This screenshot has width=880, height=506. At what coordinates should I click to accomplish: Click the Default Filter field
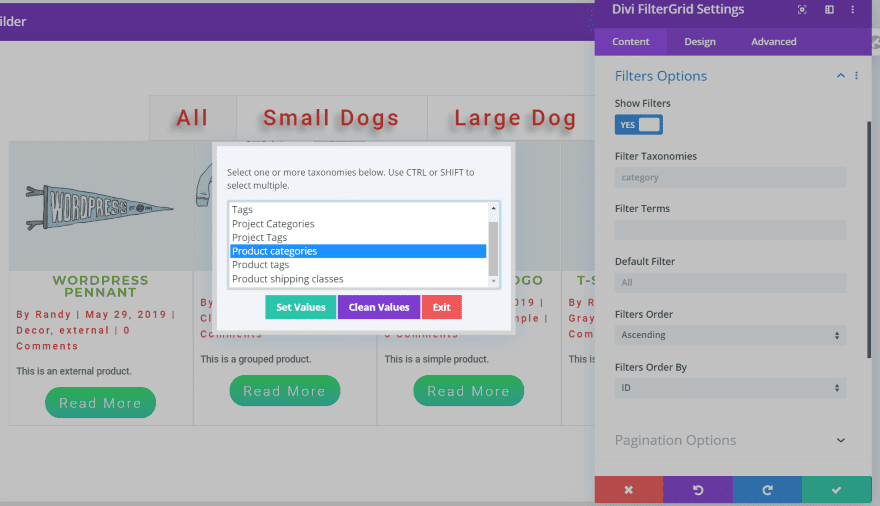click(x=730, y=283)
